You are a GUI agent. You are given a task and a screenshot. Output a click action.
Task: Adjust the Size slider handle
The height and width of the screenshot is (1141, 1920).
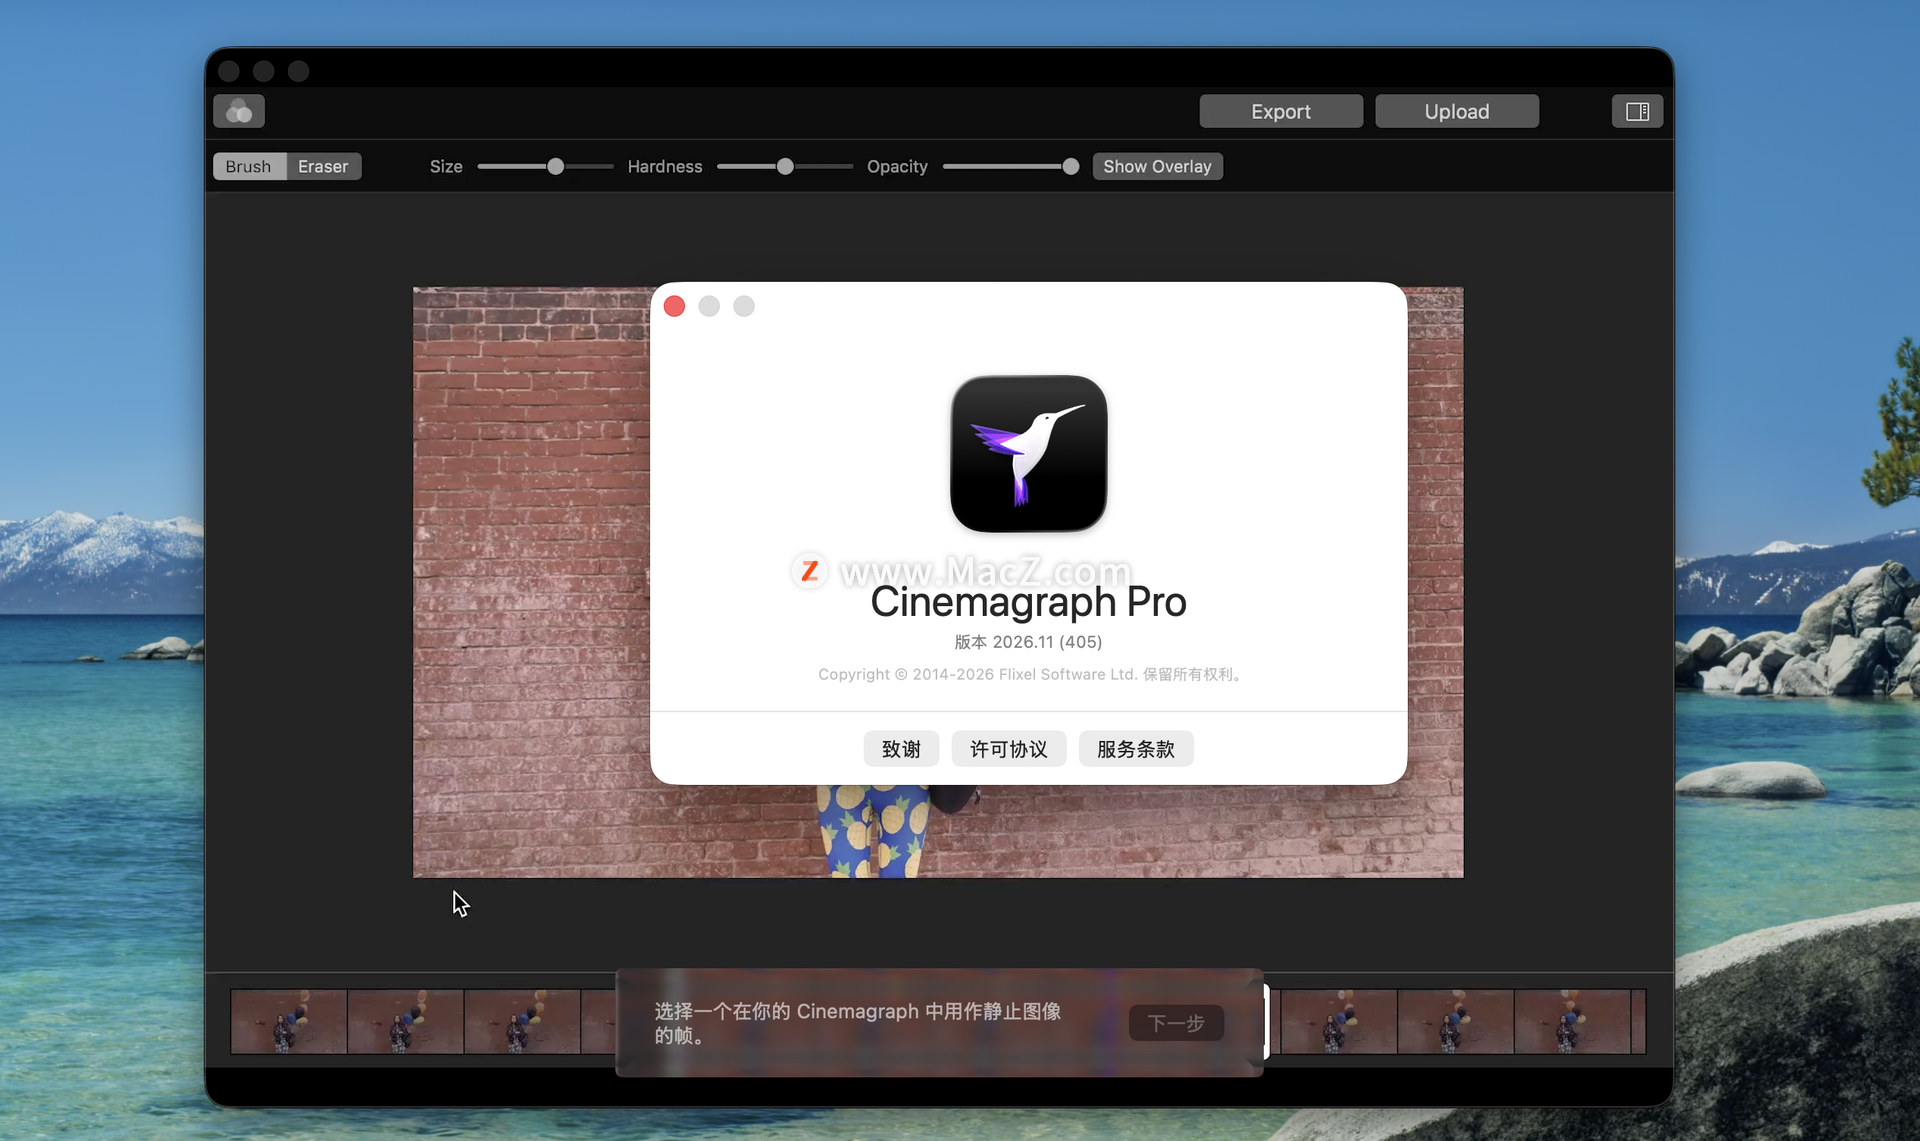pyautogui.click(x=555, y=166)
